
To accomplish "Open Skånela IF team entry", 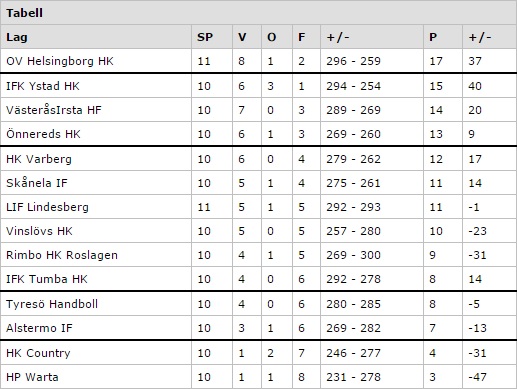I will (x=37, y=183).
